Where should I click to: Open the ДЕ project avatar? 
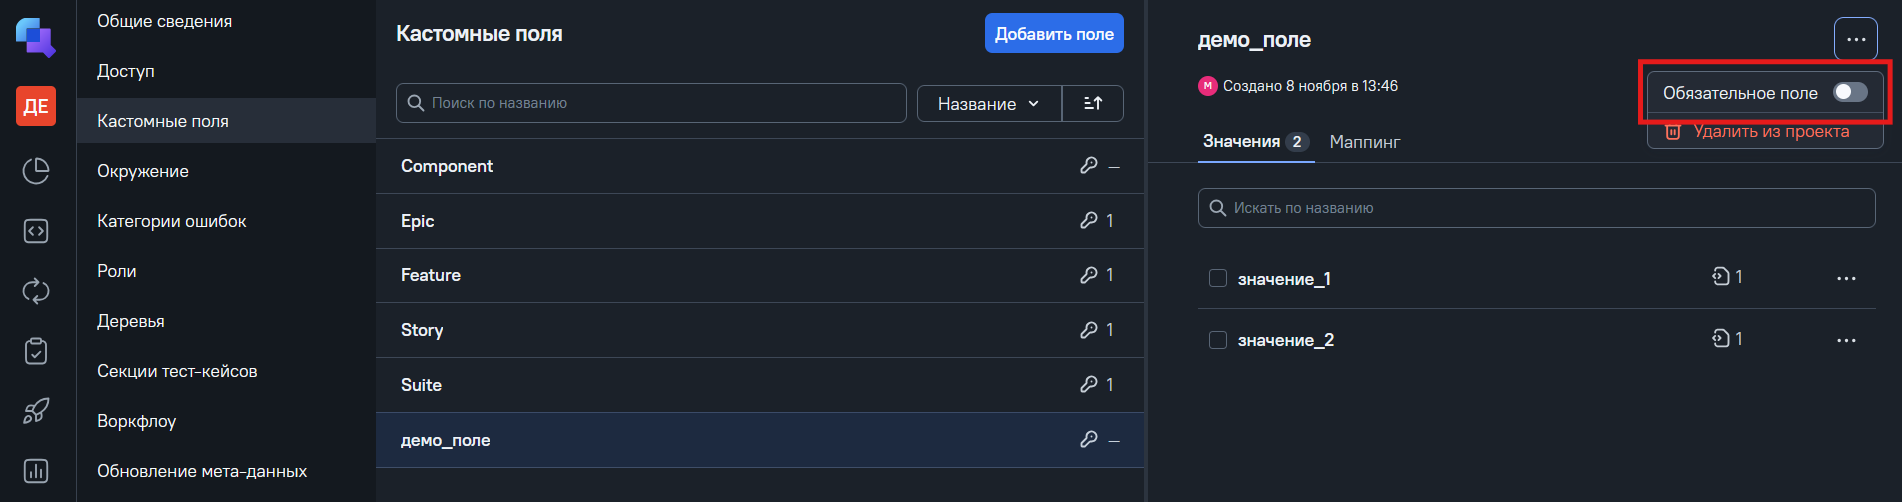[x=36, y=106]
